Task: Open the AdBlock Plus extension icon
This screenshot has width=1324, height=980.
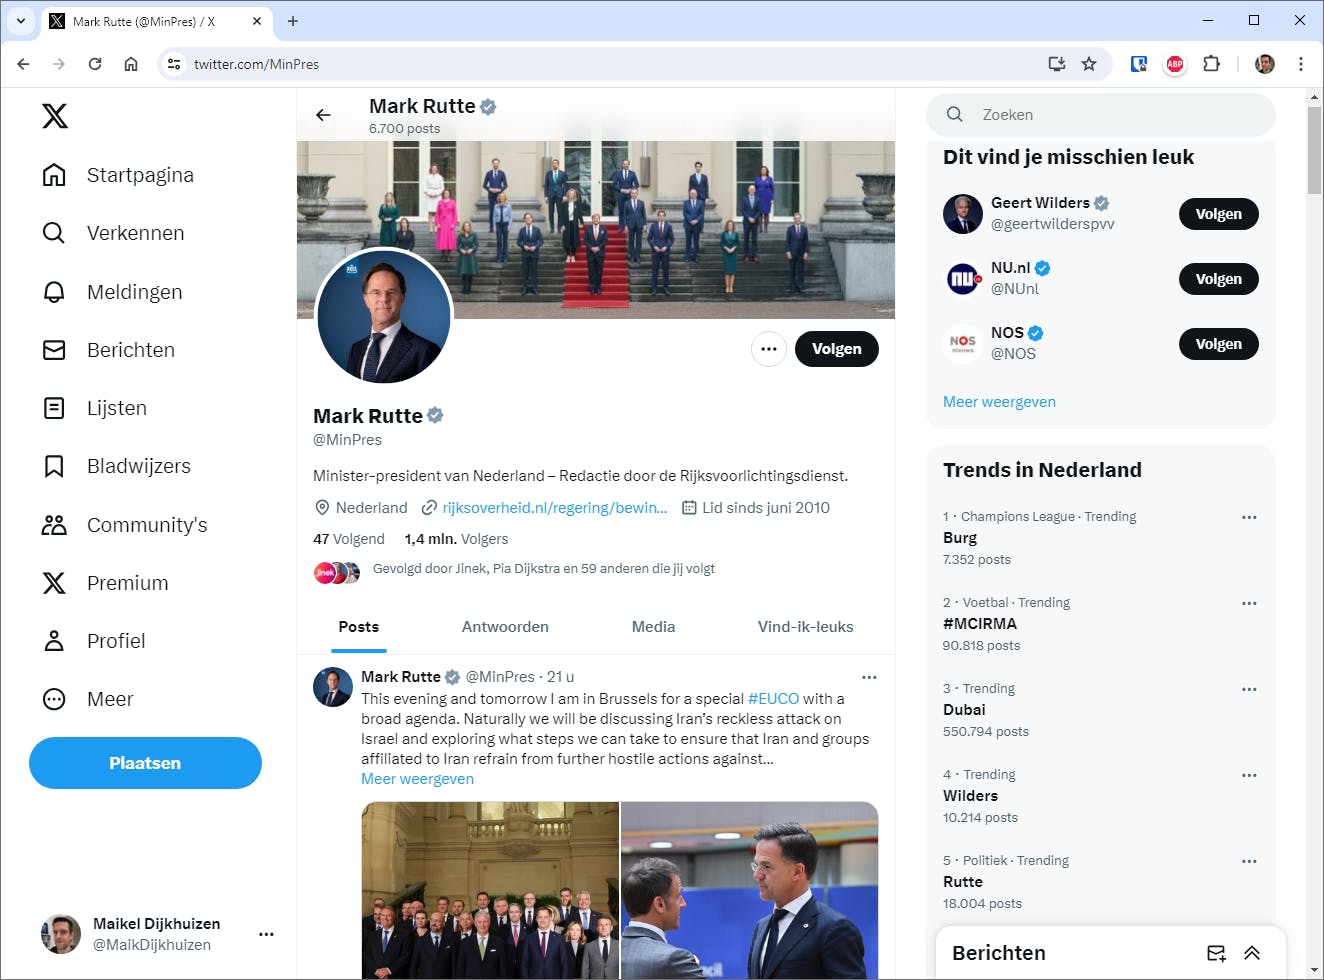Action: tap(1175, 64)
